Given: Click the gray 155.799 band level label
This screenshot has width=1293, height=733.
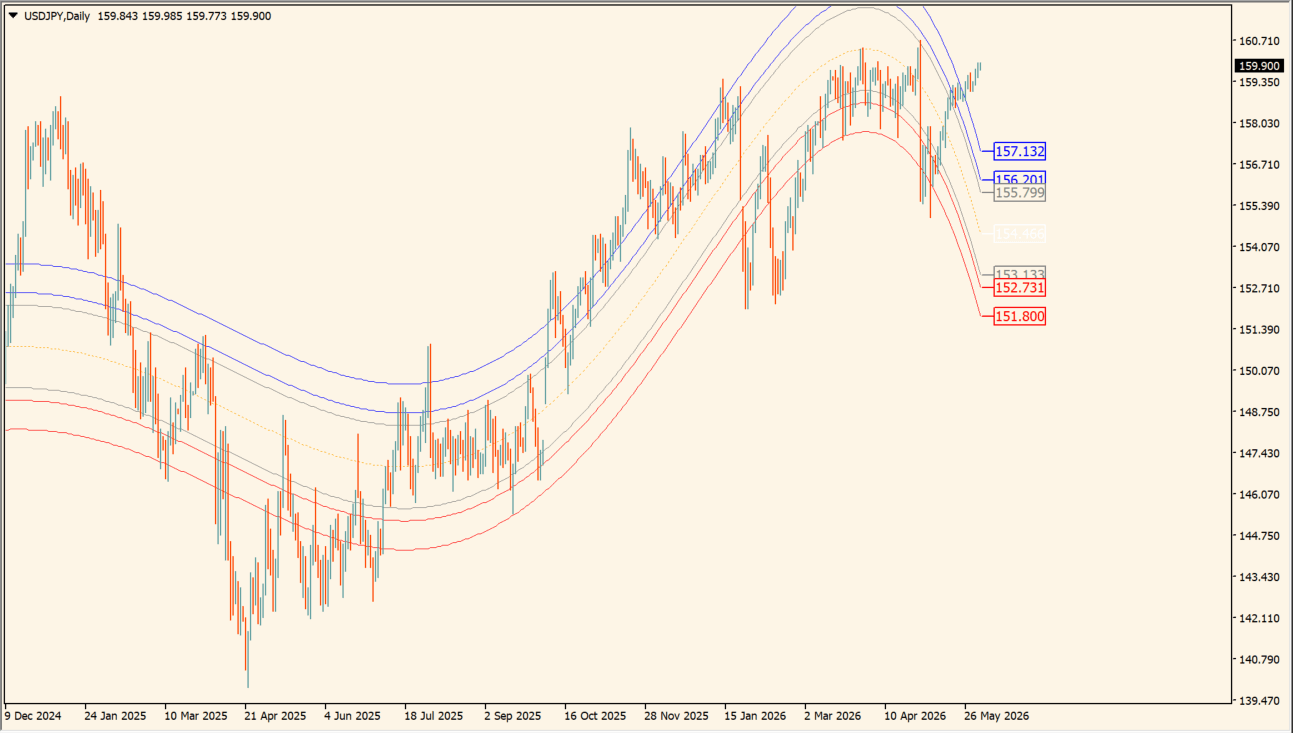Looking at the screenshot, I should pyautogui.click(x=1019, y=193).
